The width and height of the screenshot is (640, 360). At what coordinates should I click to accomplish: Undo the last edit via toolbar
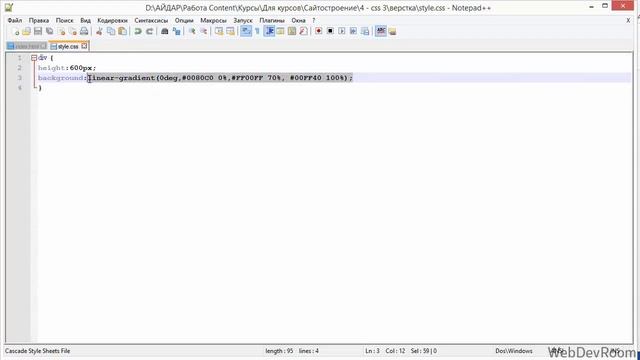(x=138, y=31)
